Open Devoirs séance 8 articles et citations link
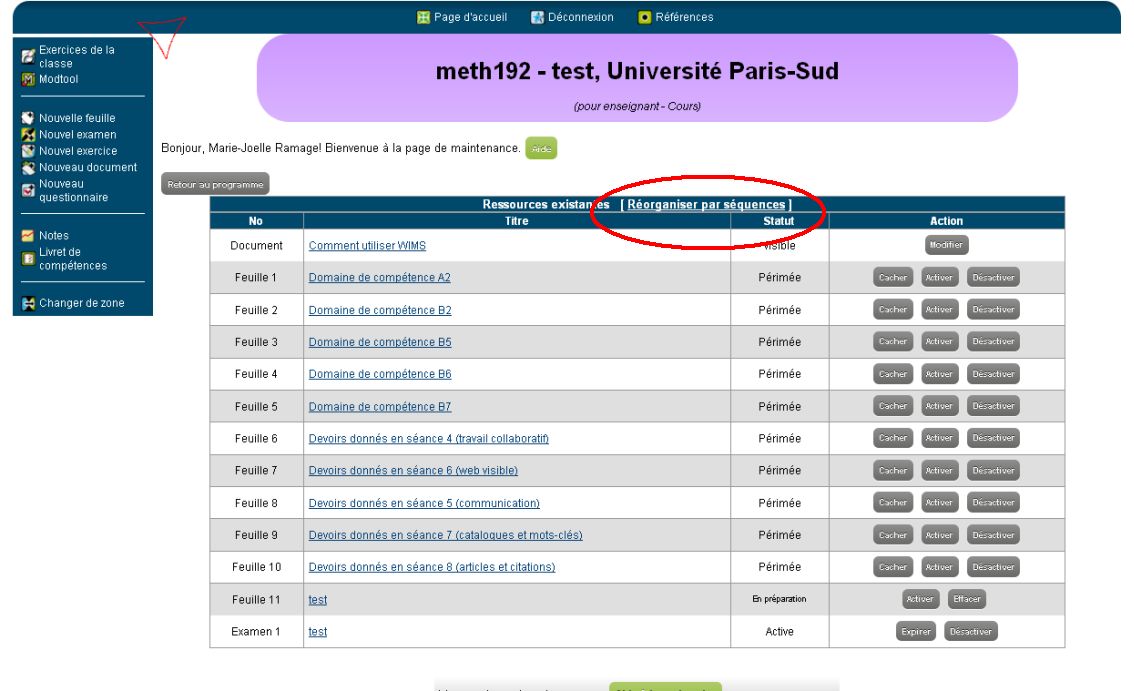 432,567
